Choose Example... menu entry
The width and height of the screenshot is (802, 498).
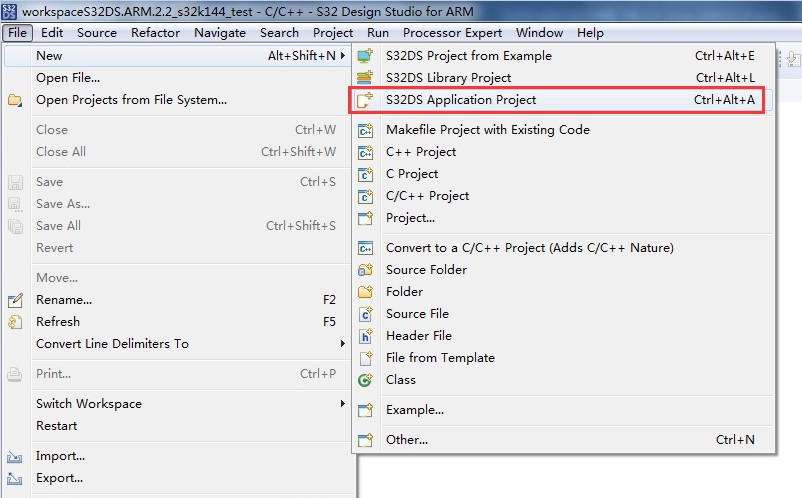point(562,410)
